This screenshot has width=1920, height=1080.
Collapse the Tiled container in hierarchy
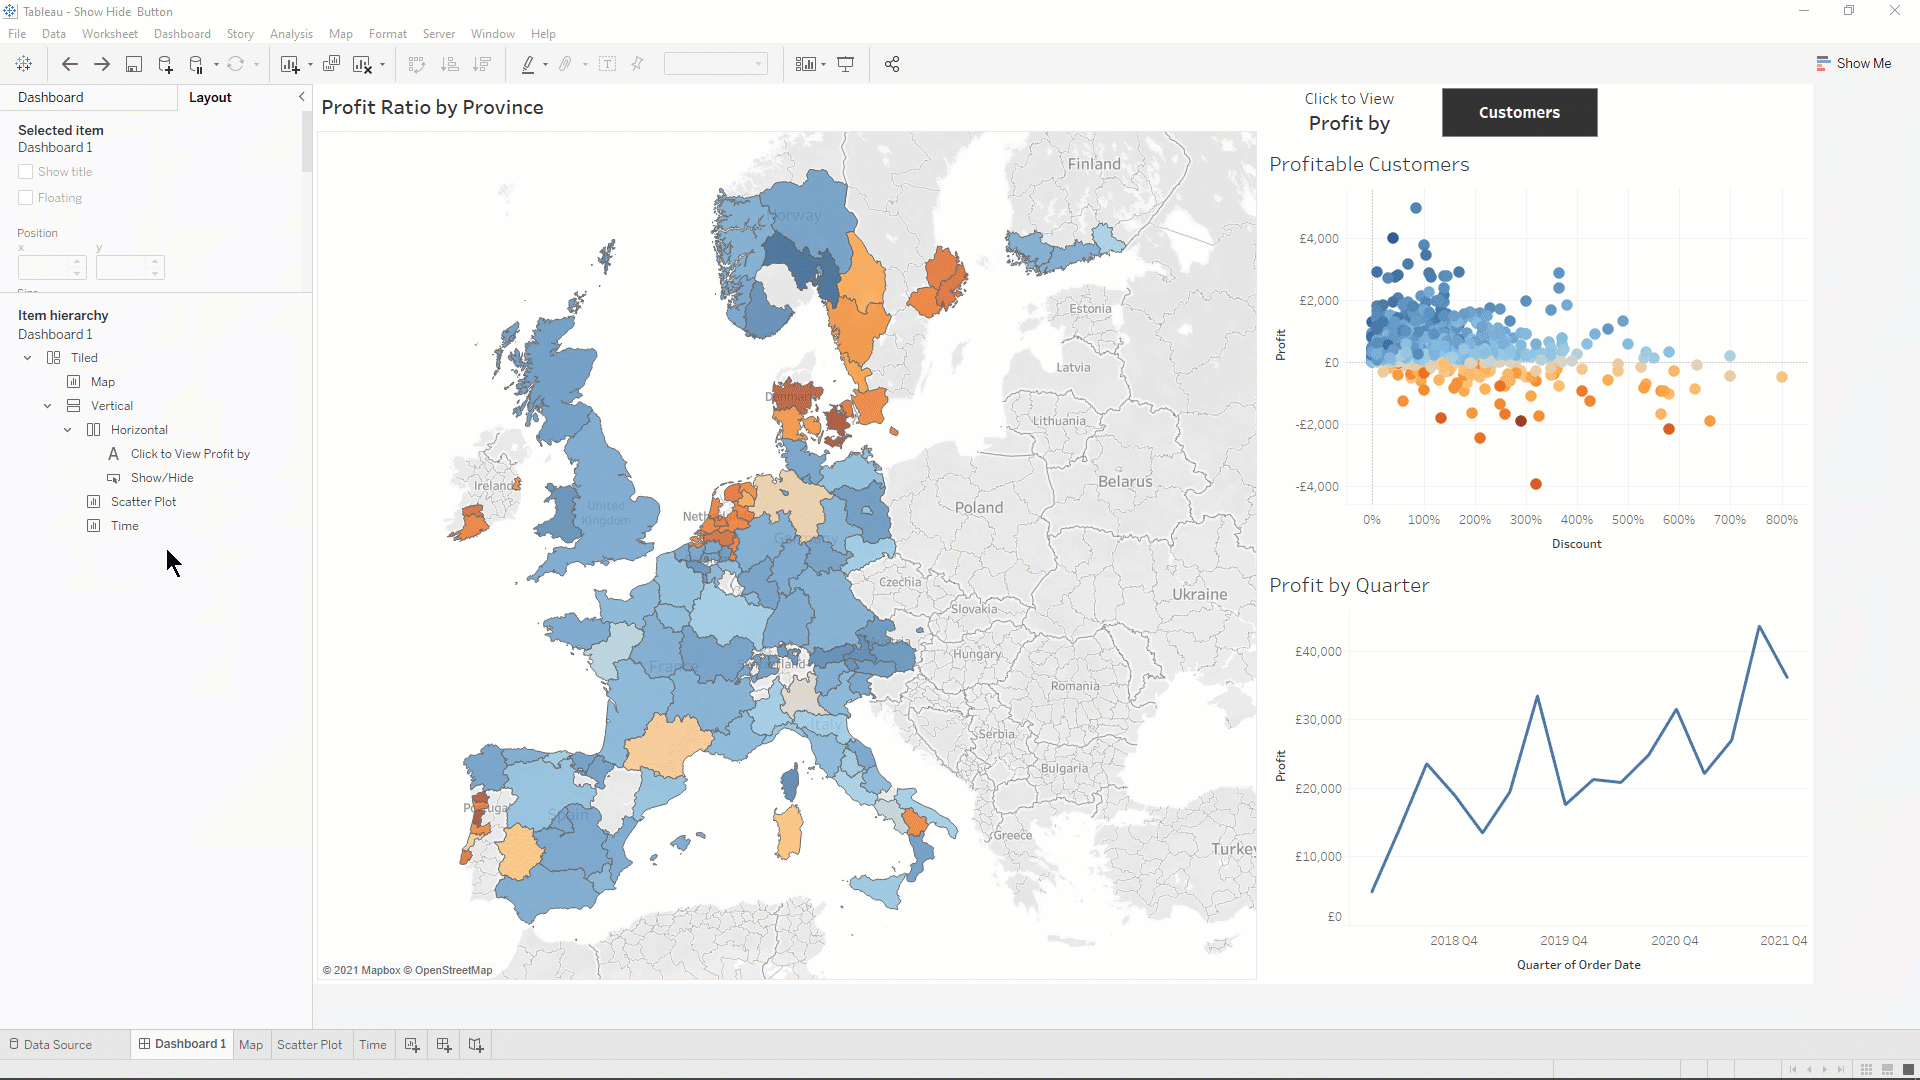(28, 358)
